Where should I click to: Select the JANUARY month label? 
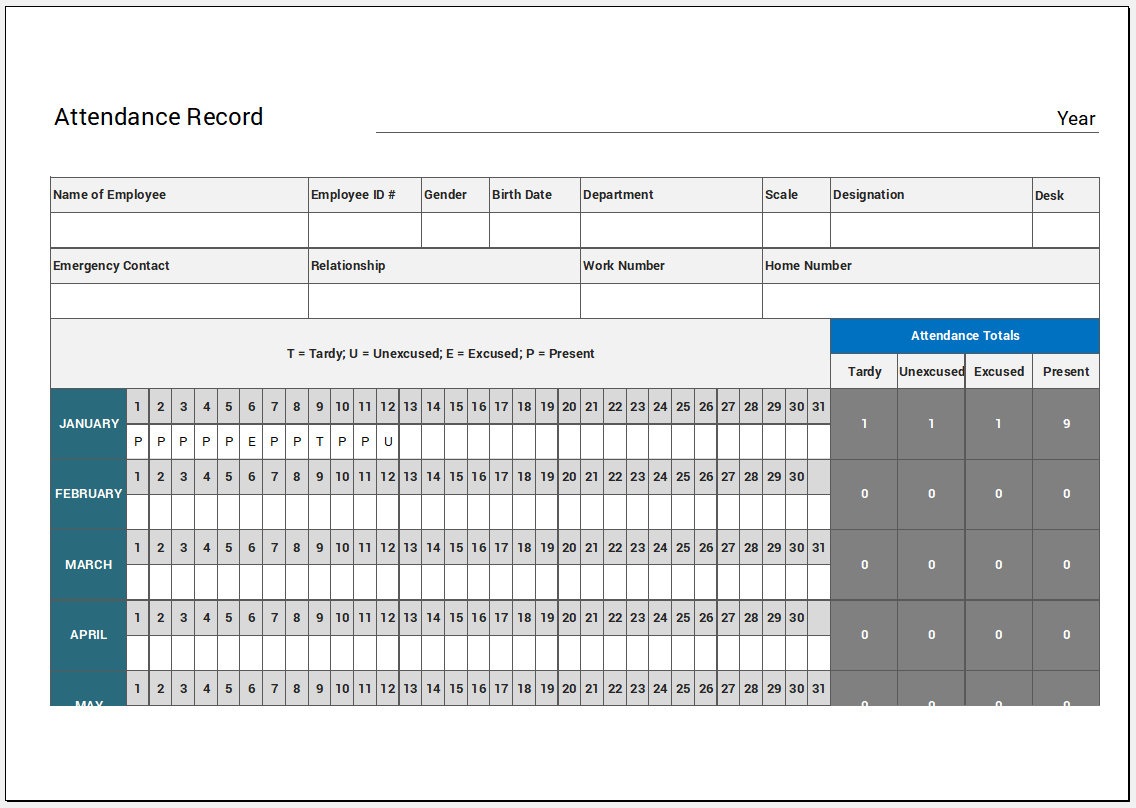(x=88, y=424)
